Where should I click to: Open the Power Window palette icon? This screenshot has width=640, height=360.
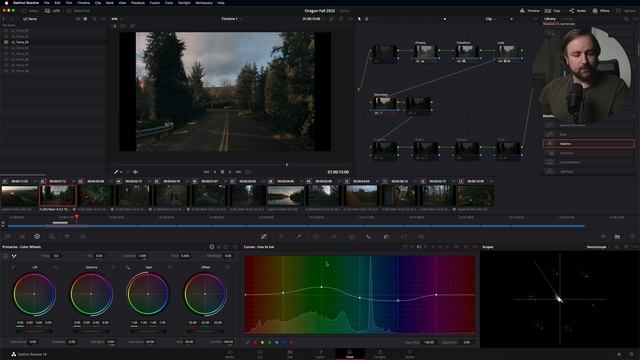pos(316,236)
